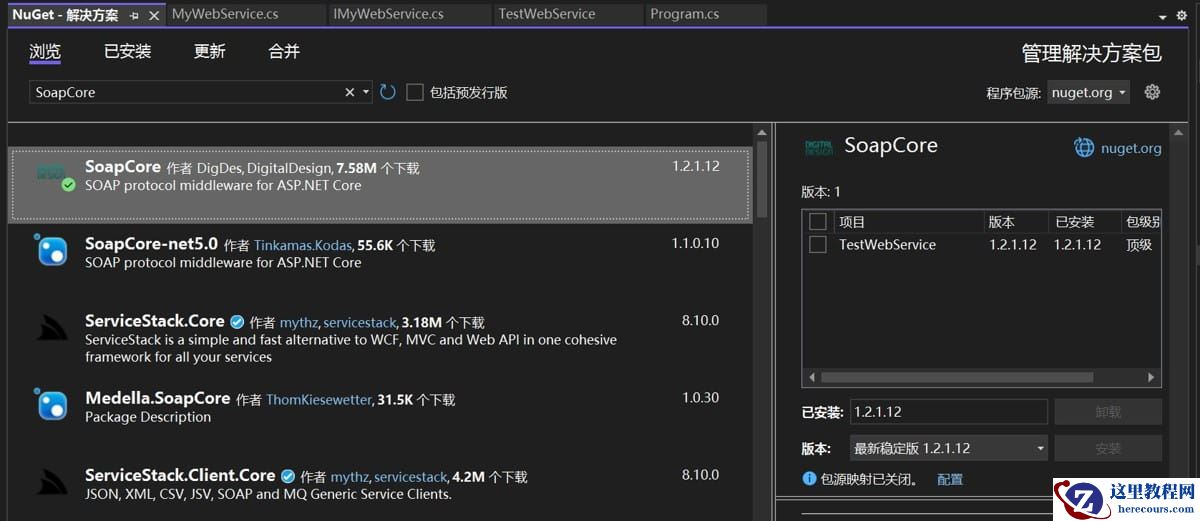Click scroll-left arrow in project table
This screenshot has height=521, width=1200.
tap(811, 378)
